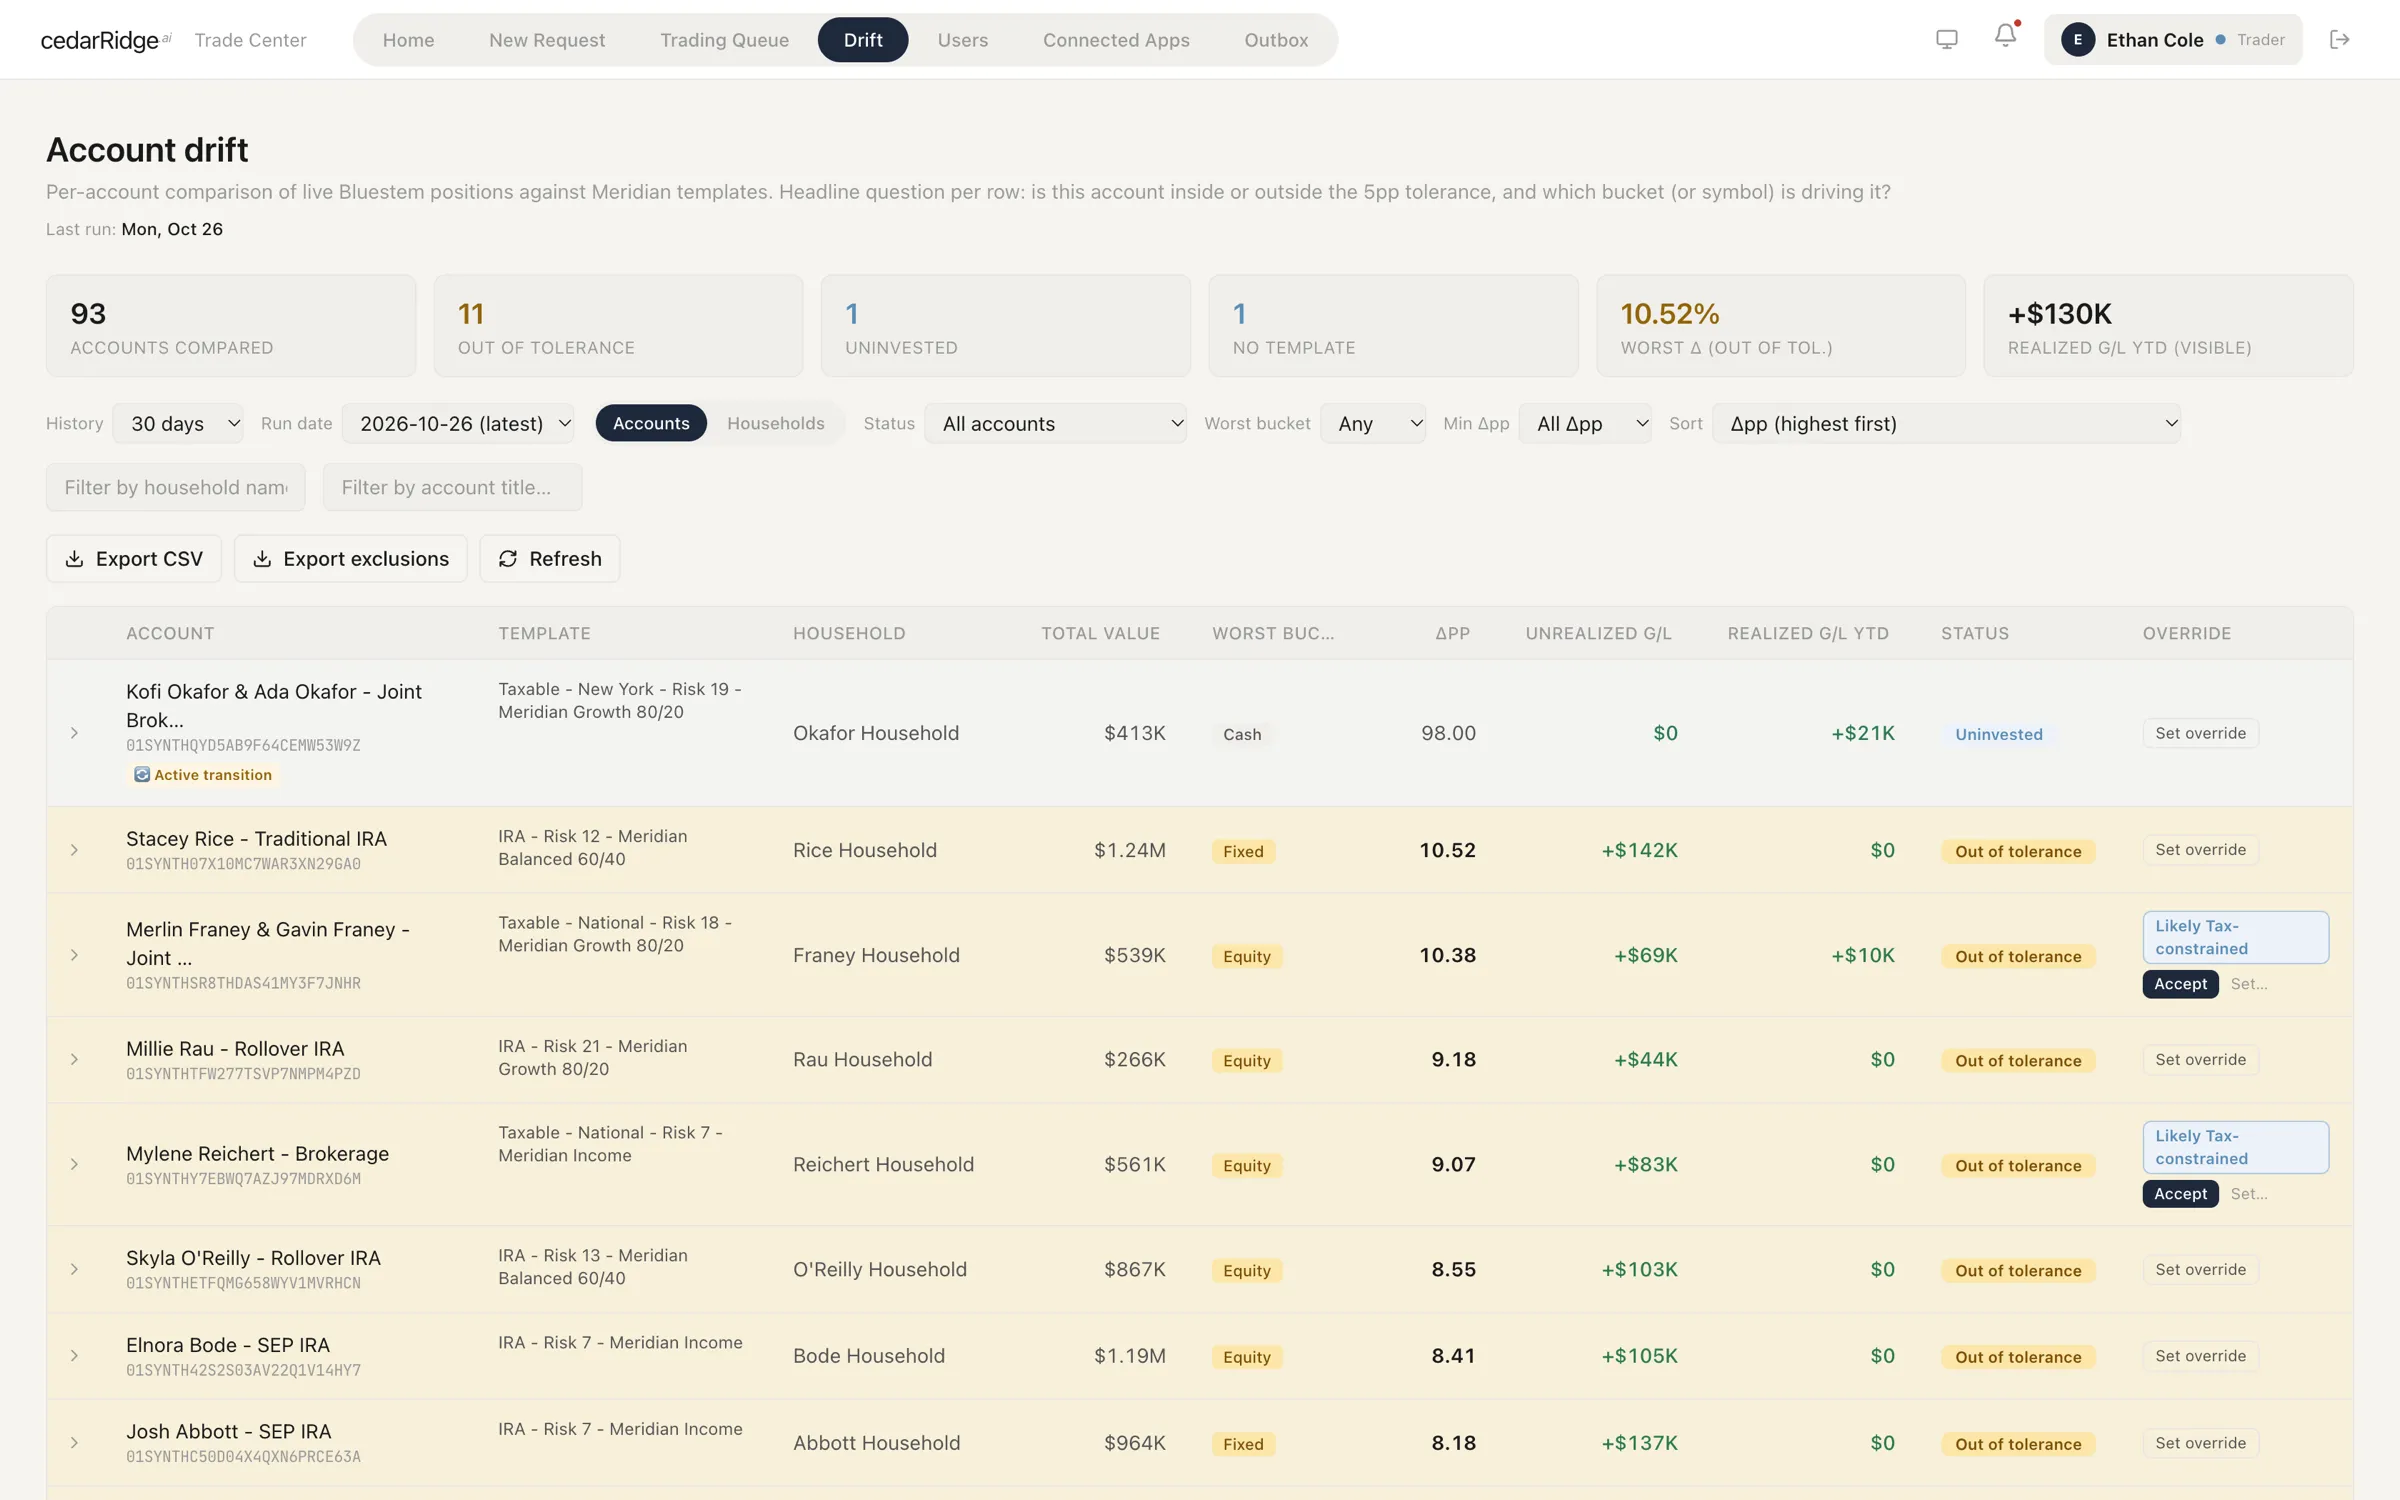Open the Run date dropdown
This screenshot has width=2400, height=1500.
(458, 423)
